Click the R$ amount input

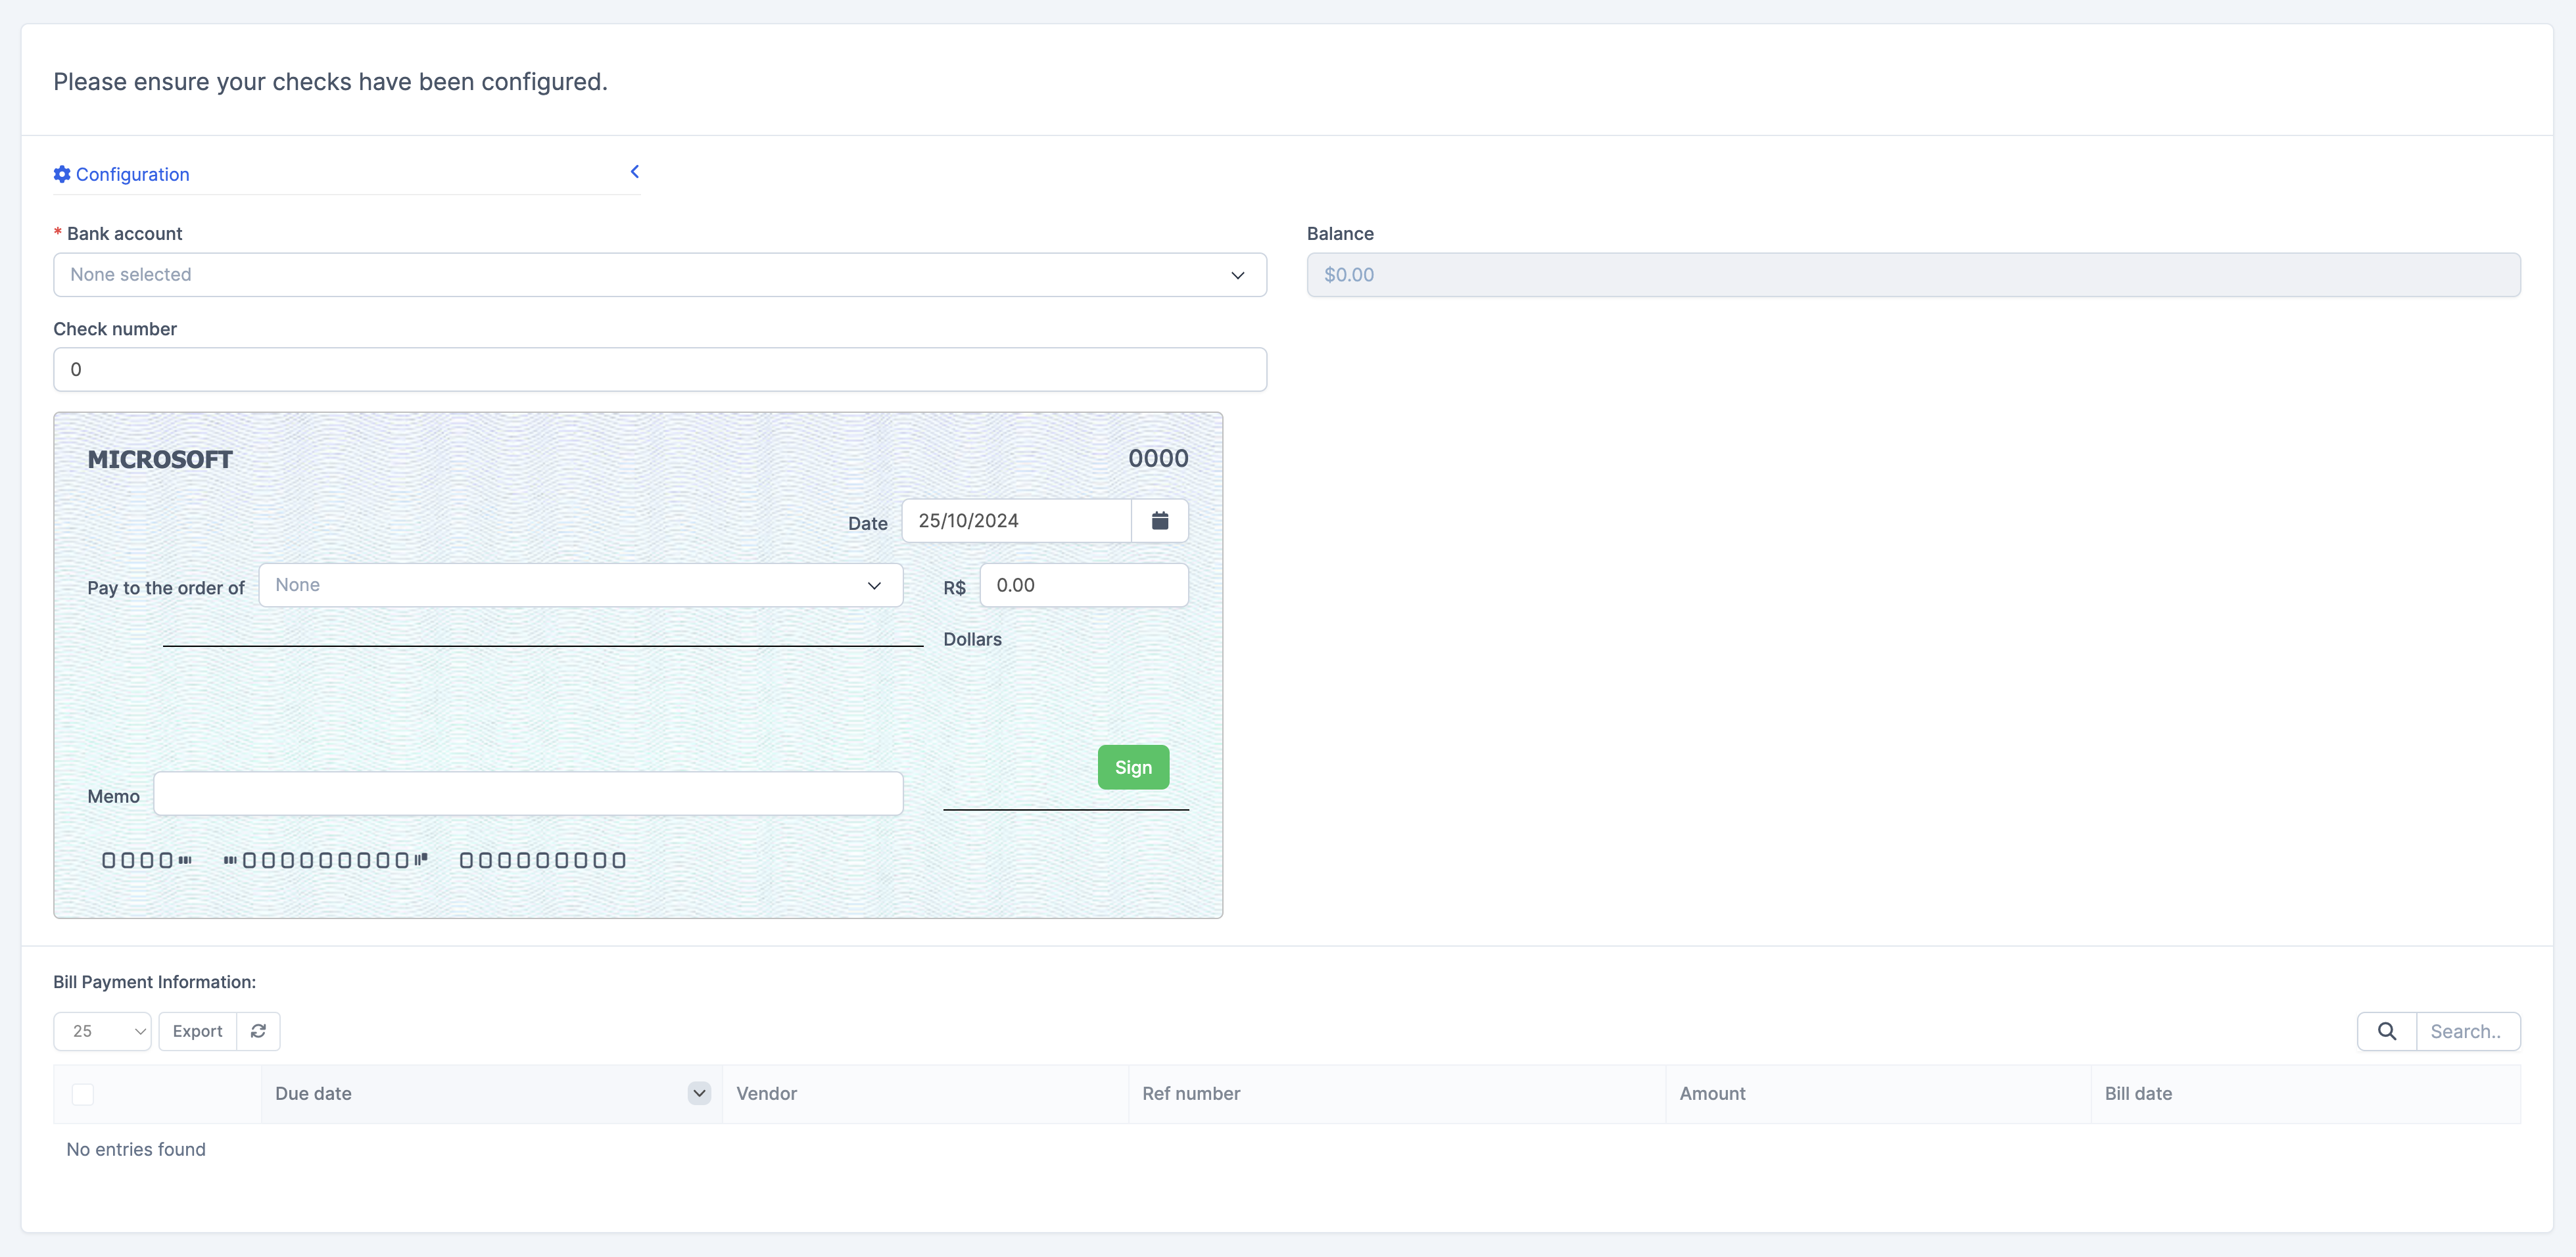(1083, 585)
